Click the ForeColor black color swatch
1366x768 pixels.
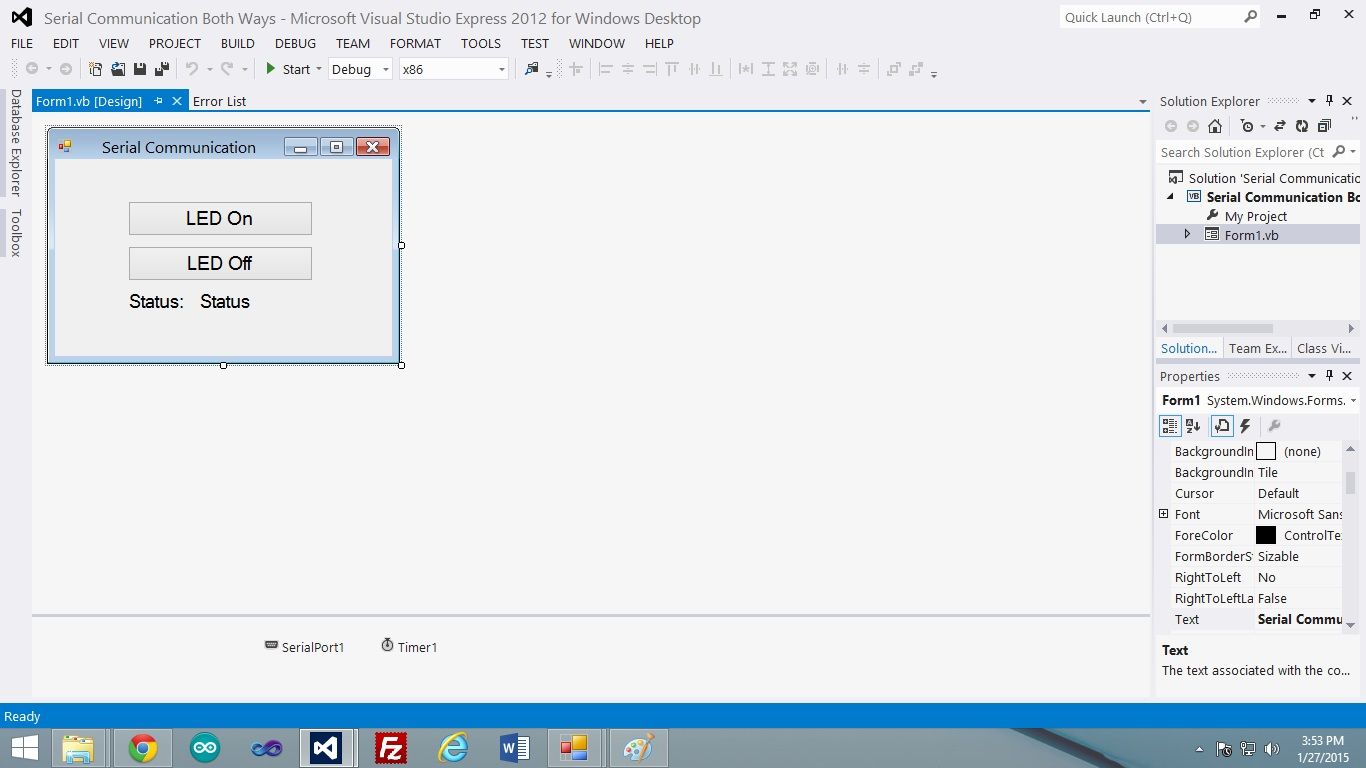(x=1265, y=535)
